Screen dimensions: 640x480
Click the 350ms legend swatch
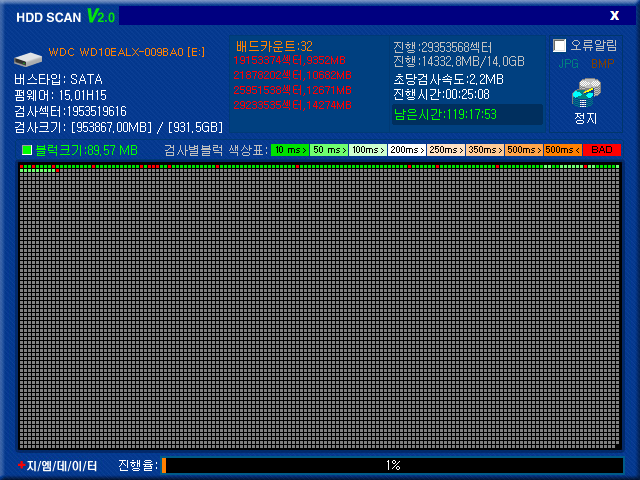click(485, 150)
